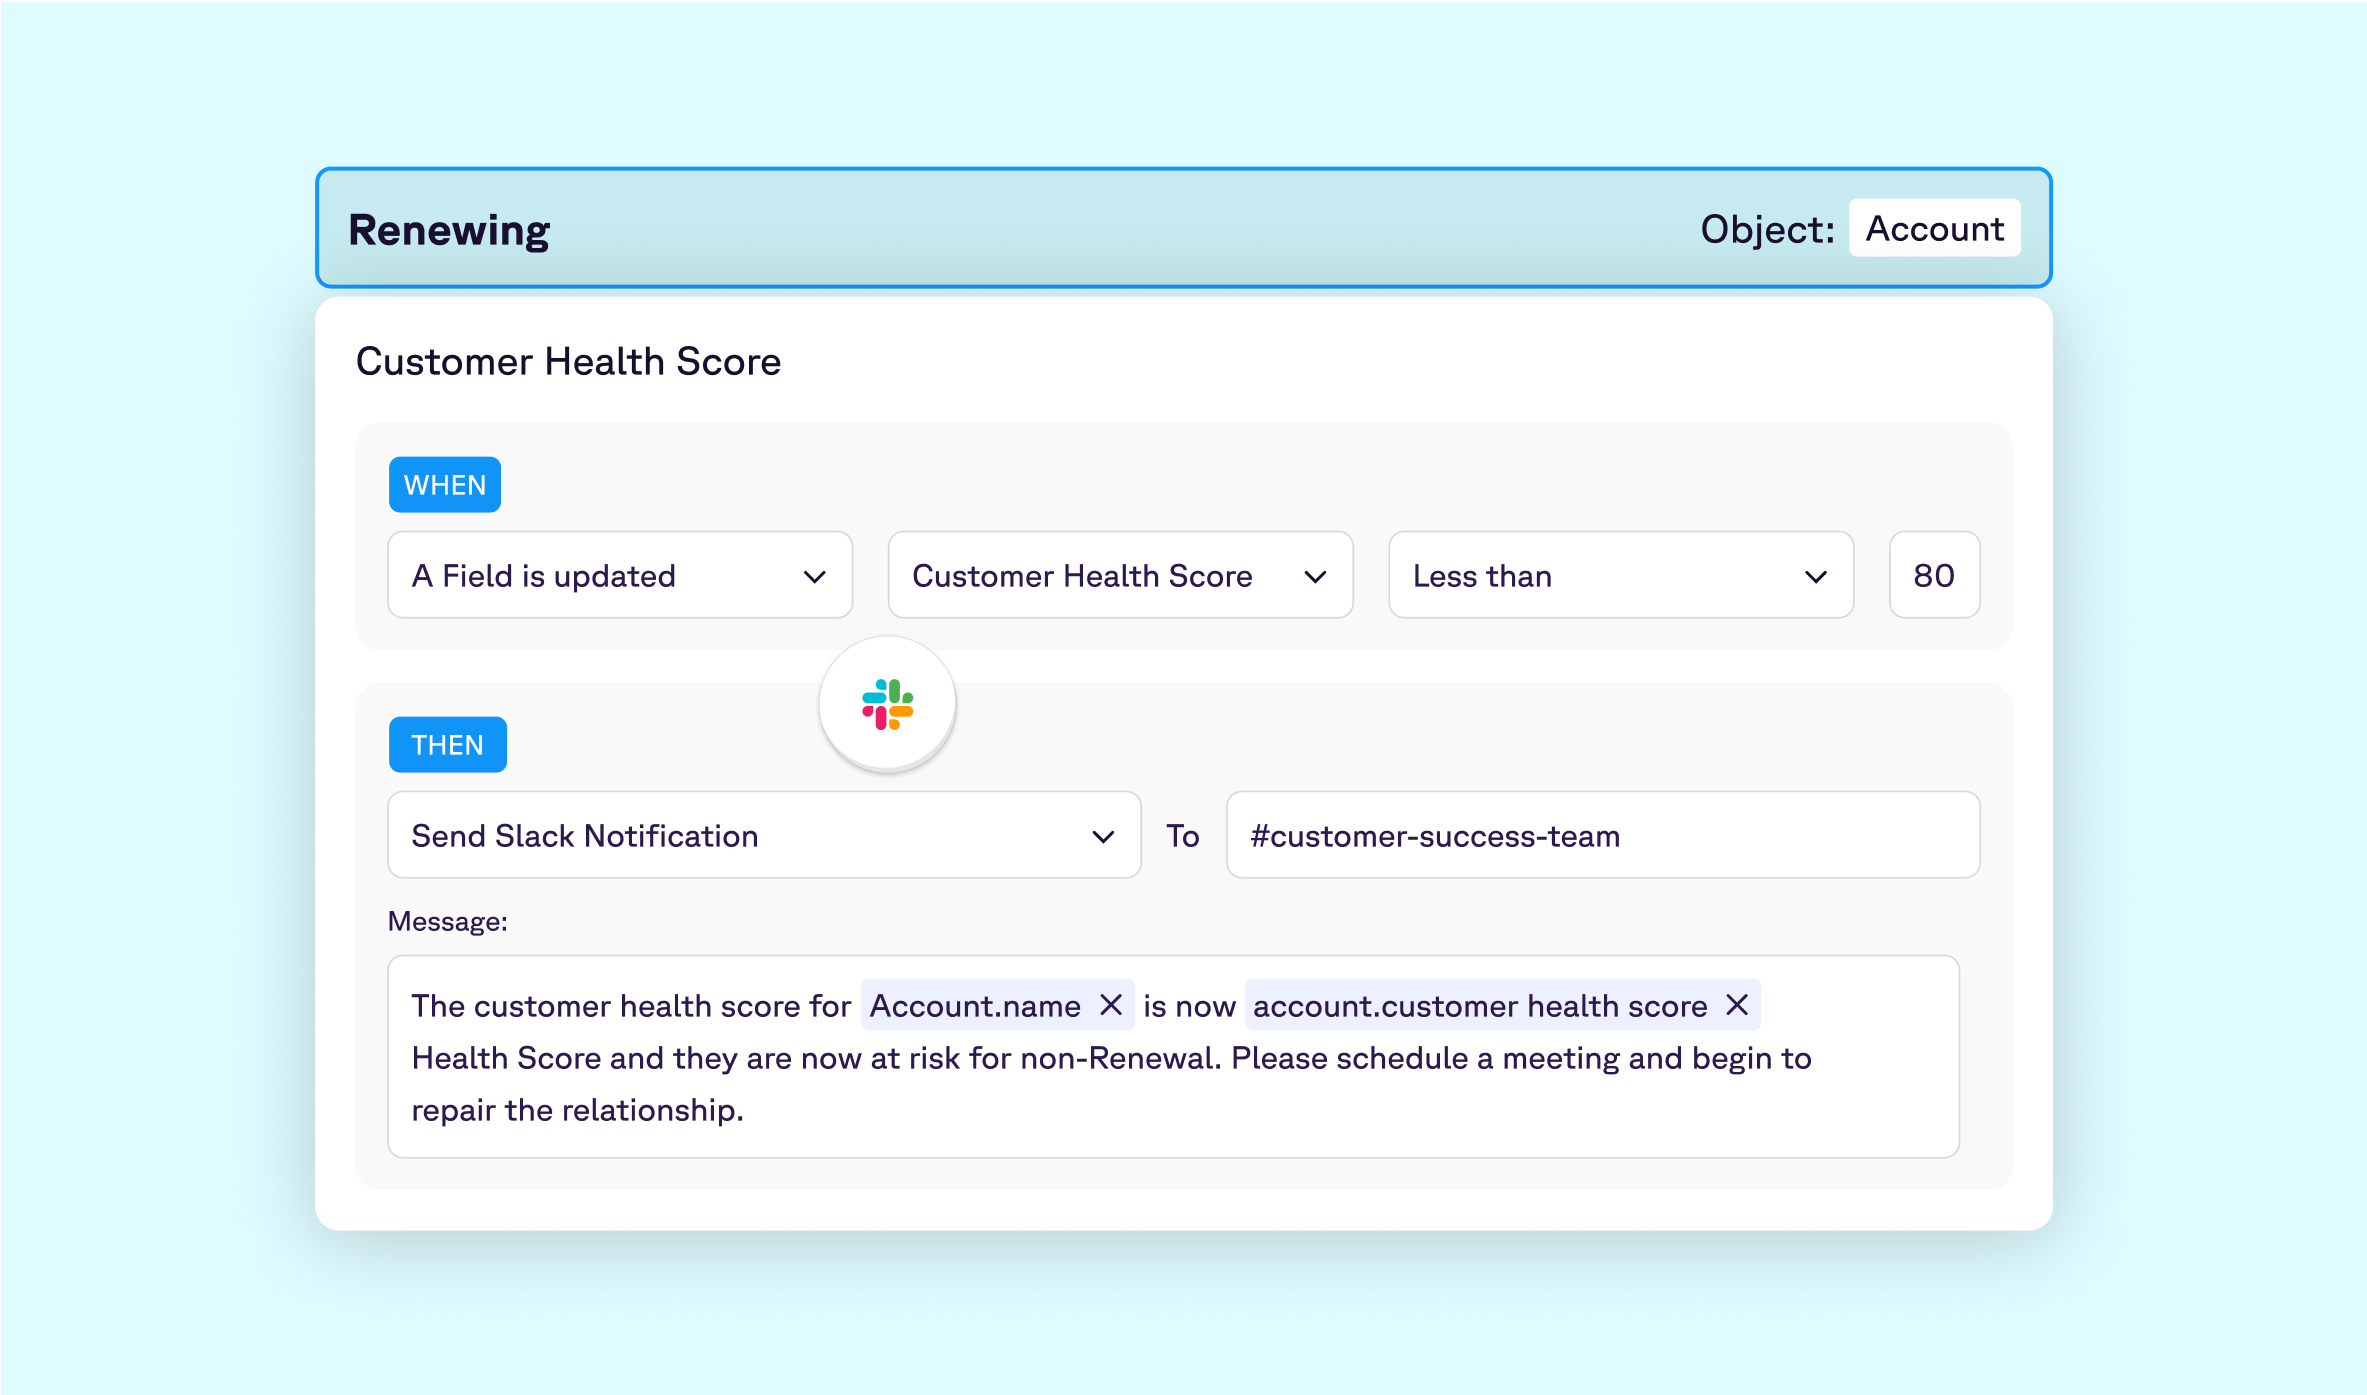Click the WHEN condition badge
The height and width of the screenshot is (1395, 2367).
tap(445, 485)
